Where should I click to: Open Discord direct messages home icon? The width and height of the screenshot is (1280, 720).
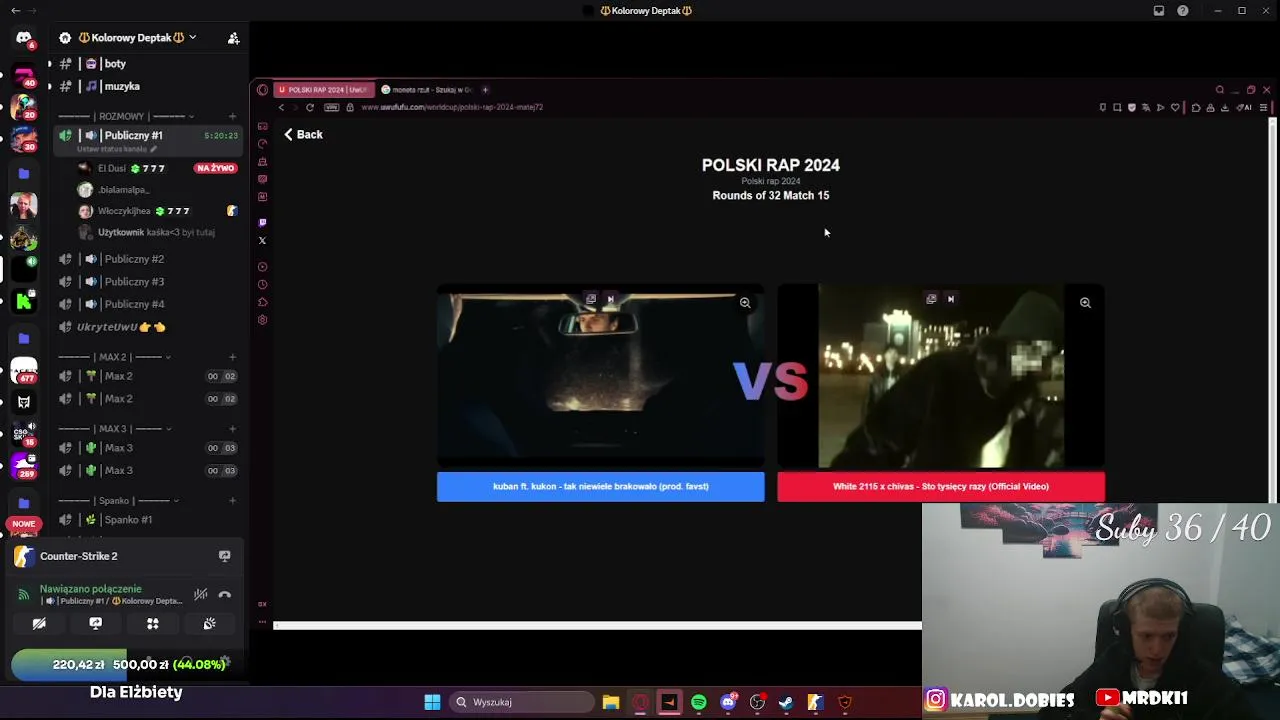pos(24,38)
